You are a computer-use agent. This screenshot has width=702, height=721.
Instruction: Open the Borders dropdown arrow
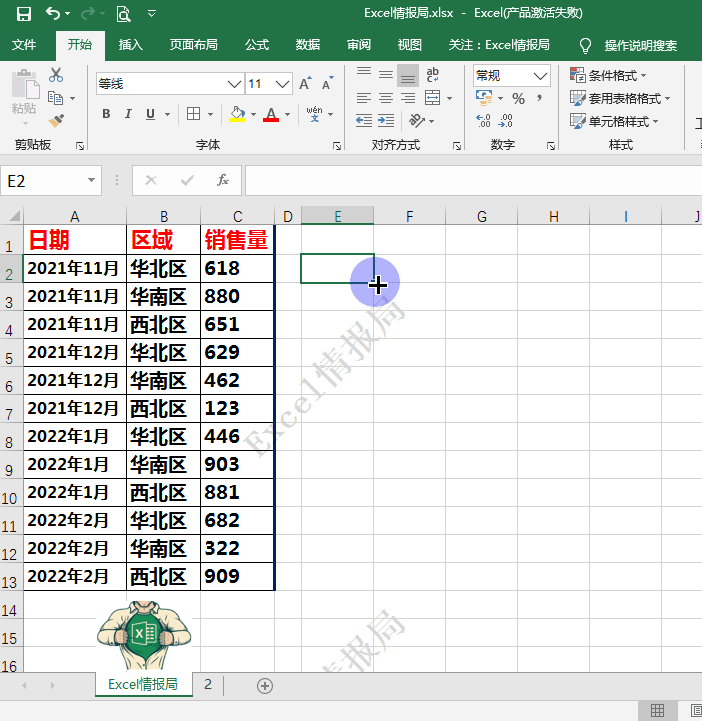point(211,114)
